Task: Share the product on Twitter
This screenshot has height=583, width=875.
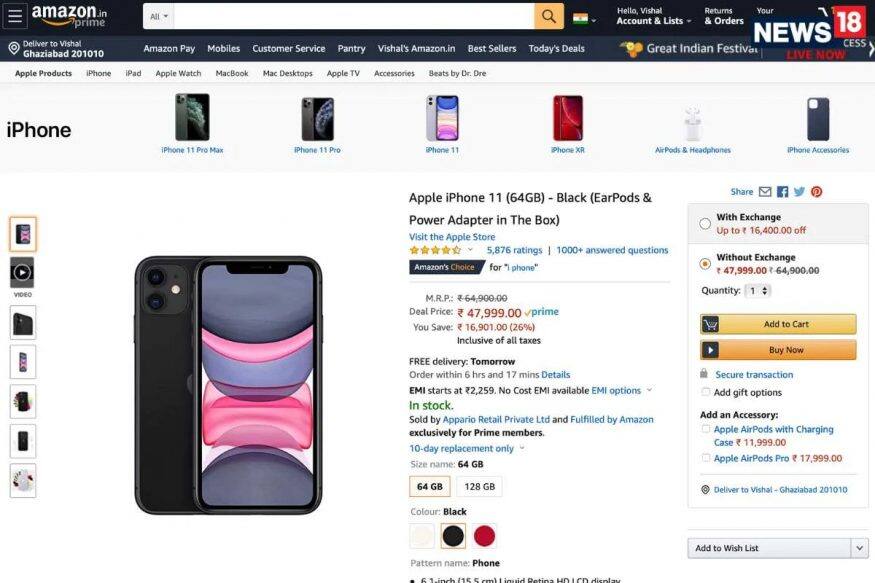Action: coord(799,192)
